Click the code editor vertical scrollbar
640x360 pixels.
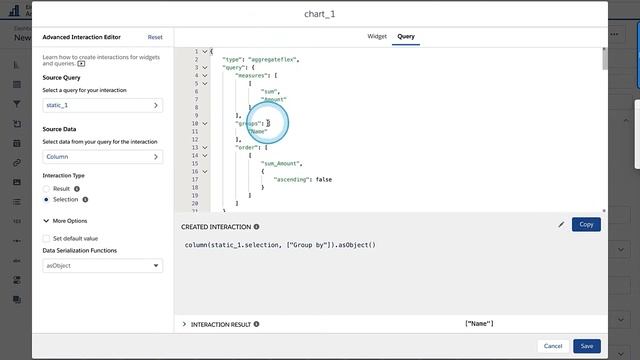(x=604, y=60)
